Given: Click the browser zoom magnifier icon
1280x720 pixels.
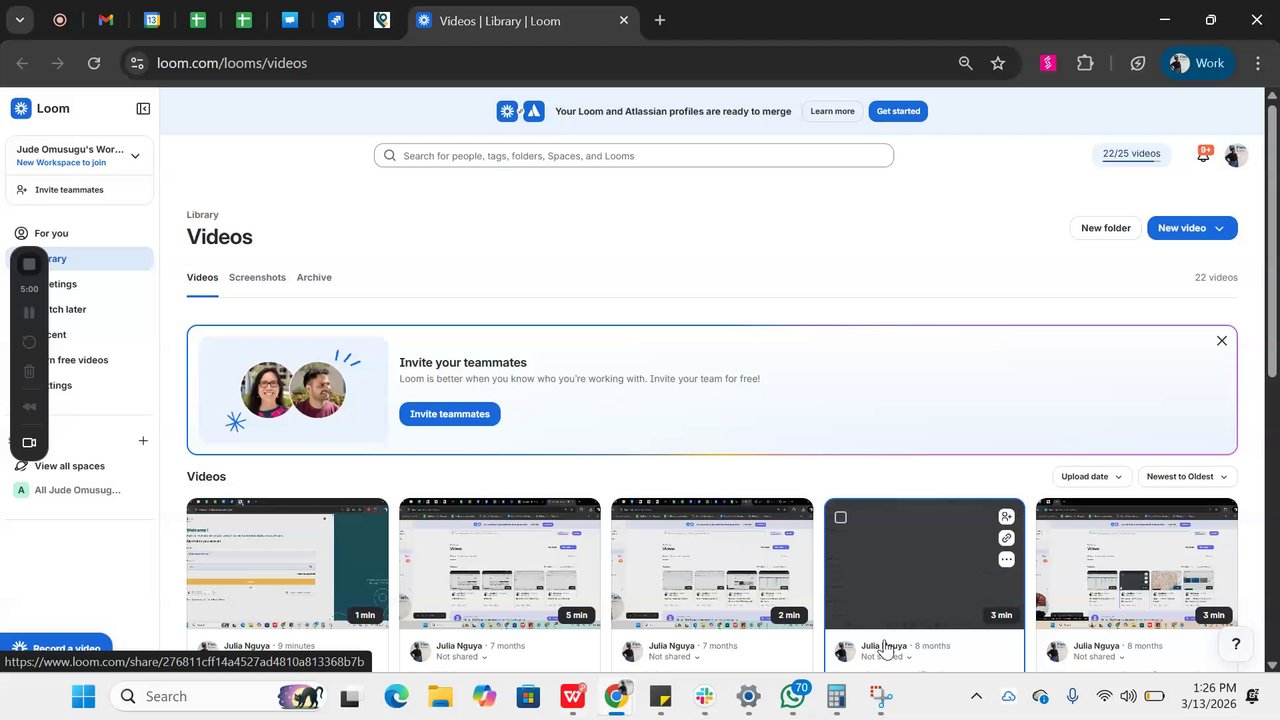Looking at the screenshot, I should pos(965,63).
